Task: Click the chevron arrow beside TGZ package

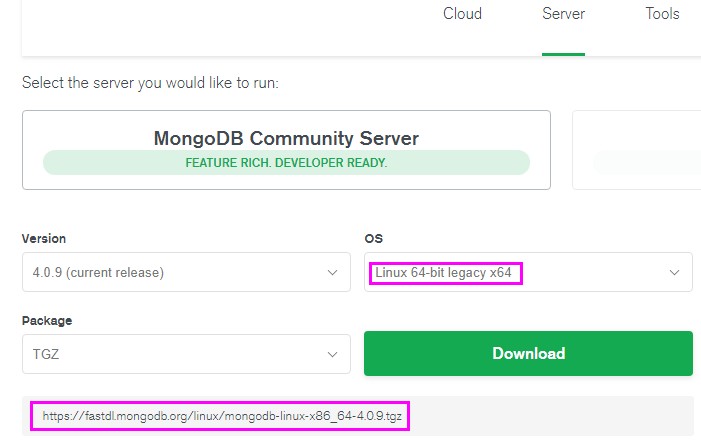Action: [x=332, y=354]
